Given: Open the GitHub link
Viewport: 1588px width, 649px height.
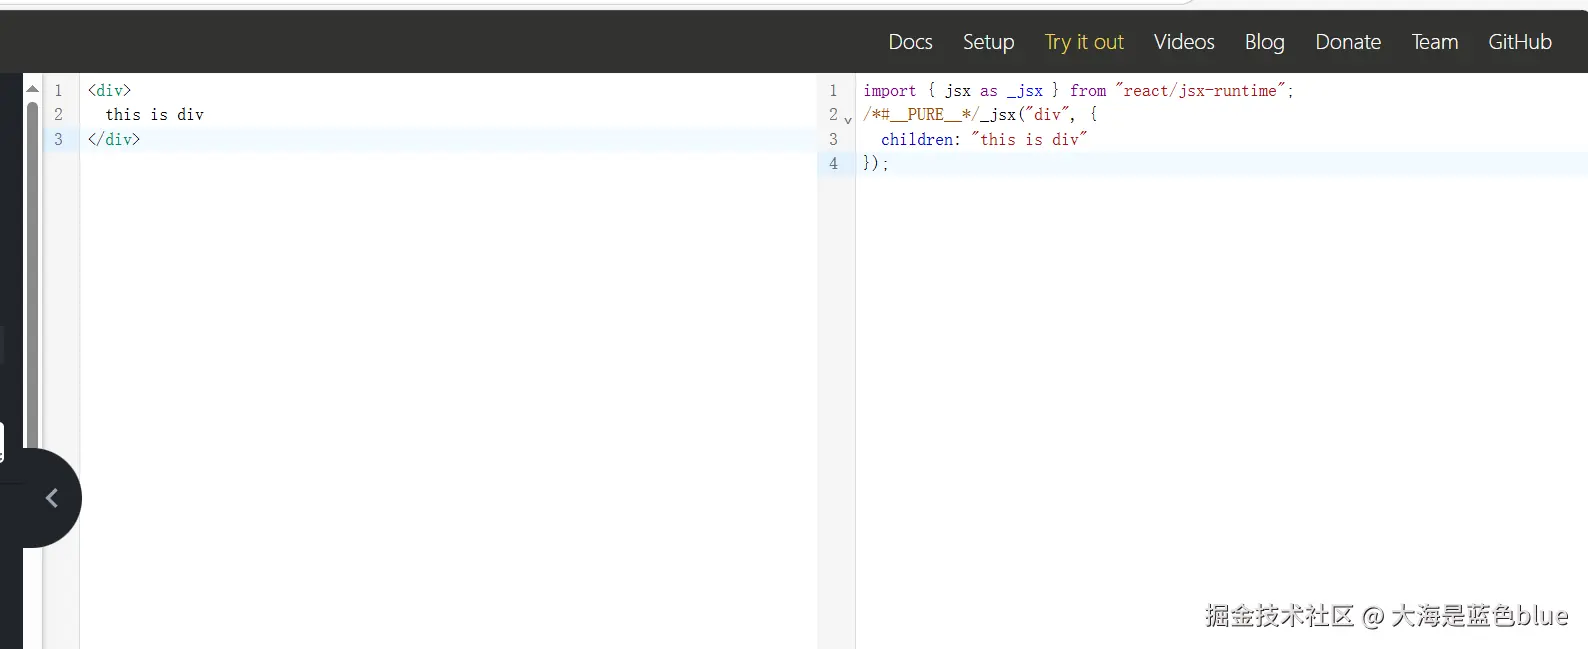Looking at the screenshot, I should click(x=1519, y=42).
